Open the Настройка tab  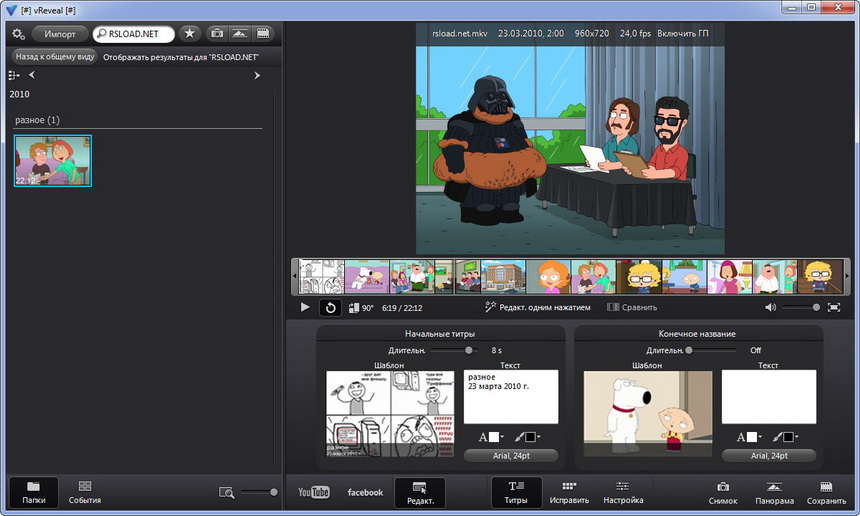tap(623, 492)
